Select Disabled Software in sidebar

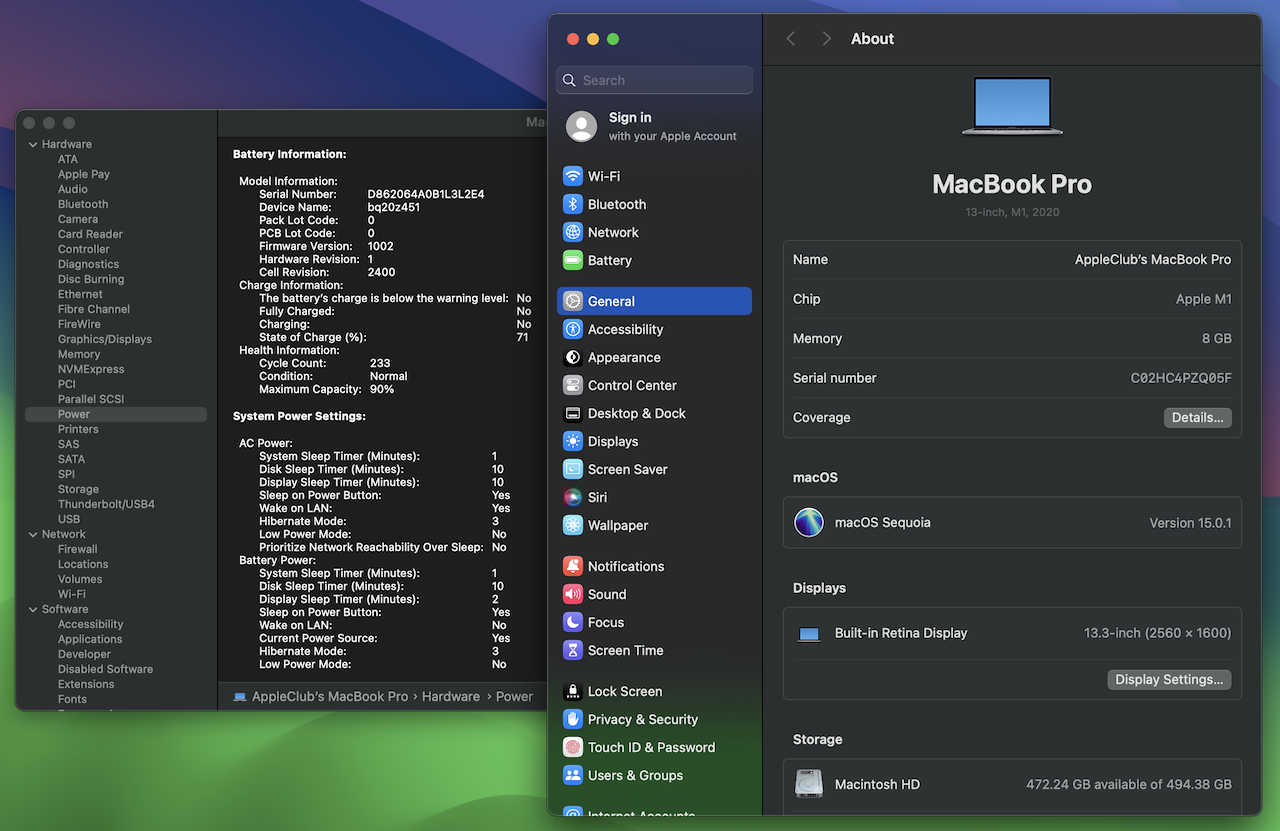click(105, 669)
